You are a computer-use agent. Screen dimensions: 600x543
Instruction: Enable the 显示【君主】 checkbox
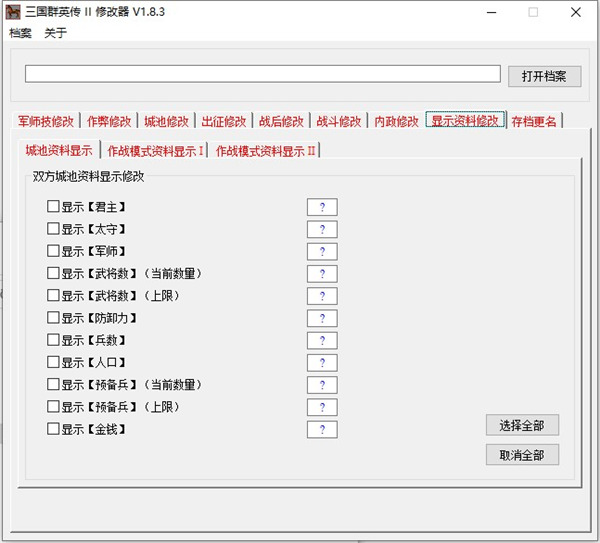click(x=53, y=207)
